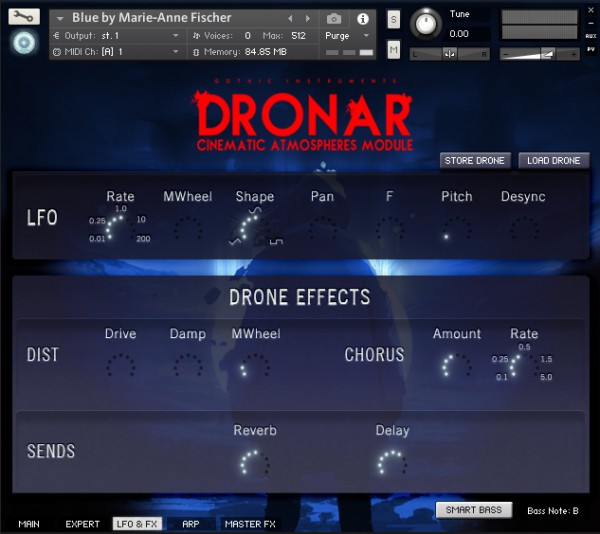Click the stereo pan slider
The height and width of the screenshot is (534, 600).
pyautogui.click(x=450, y=54)
